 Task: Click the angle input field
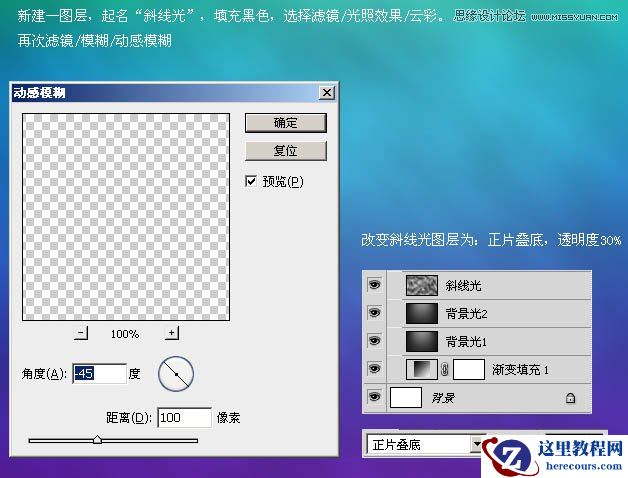pyautogui.click(x=99, y=373)
